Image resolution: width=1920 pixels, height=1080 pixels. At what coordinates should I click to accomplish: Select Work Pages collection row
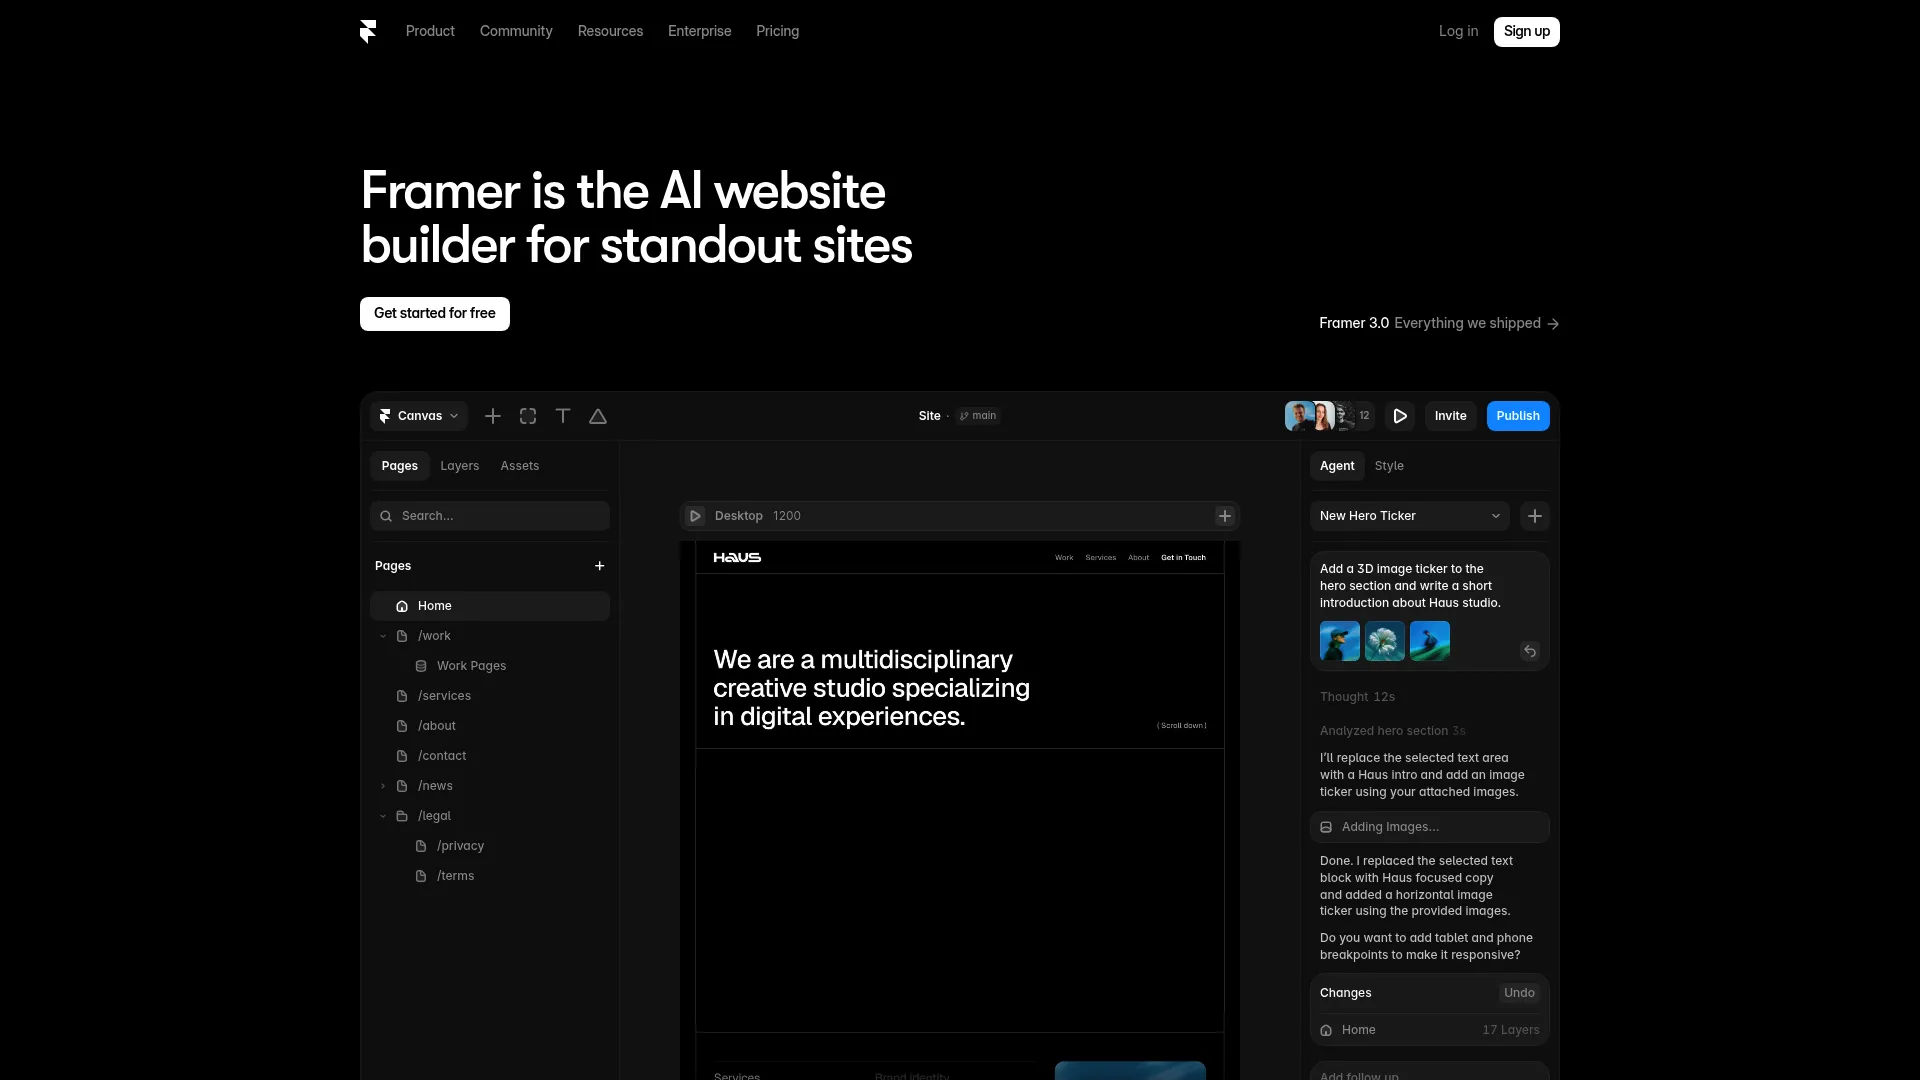[490, 666]
